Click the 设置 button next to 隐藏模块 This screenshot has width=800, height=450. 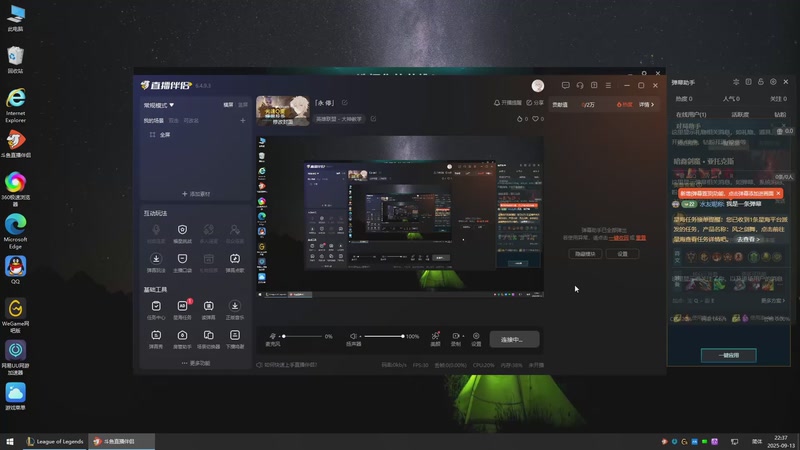[622, 254]
